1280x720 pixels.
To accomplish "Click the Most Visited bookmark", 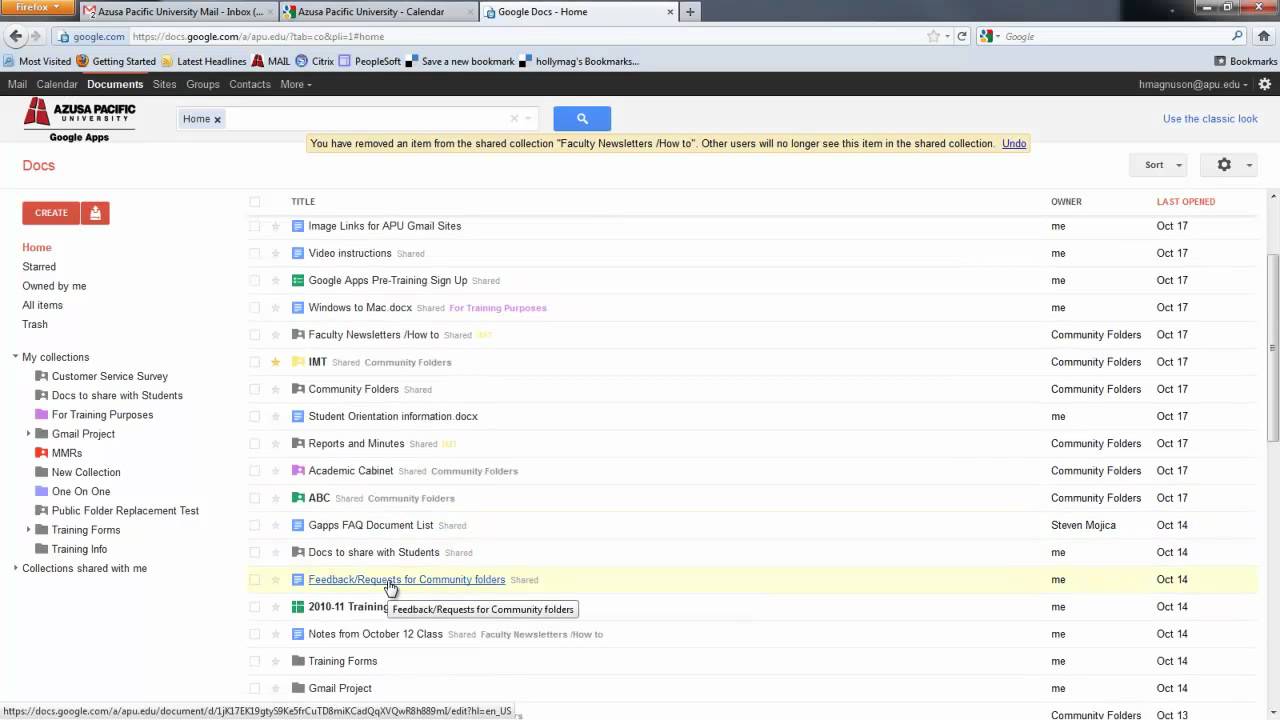I will (x=37, y=61).
